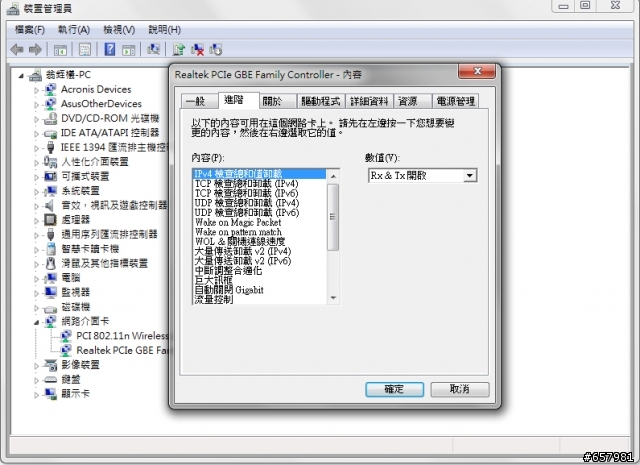The height and width of the screenshot is (465, 640).
Task: Click Show/hide console tree toolbar icon
Action: 60,50
